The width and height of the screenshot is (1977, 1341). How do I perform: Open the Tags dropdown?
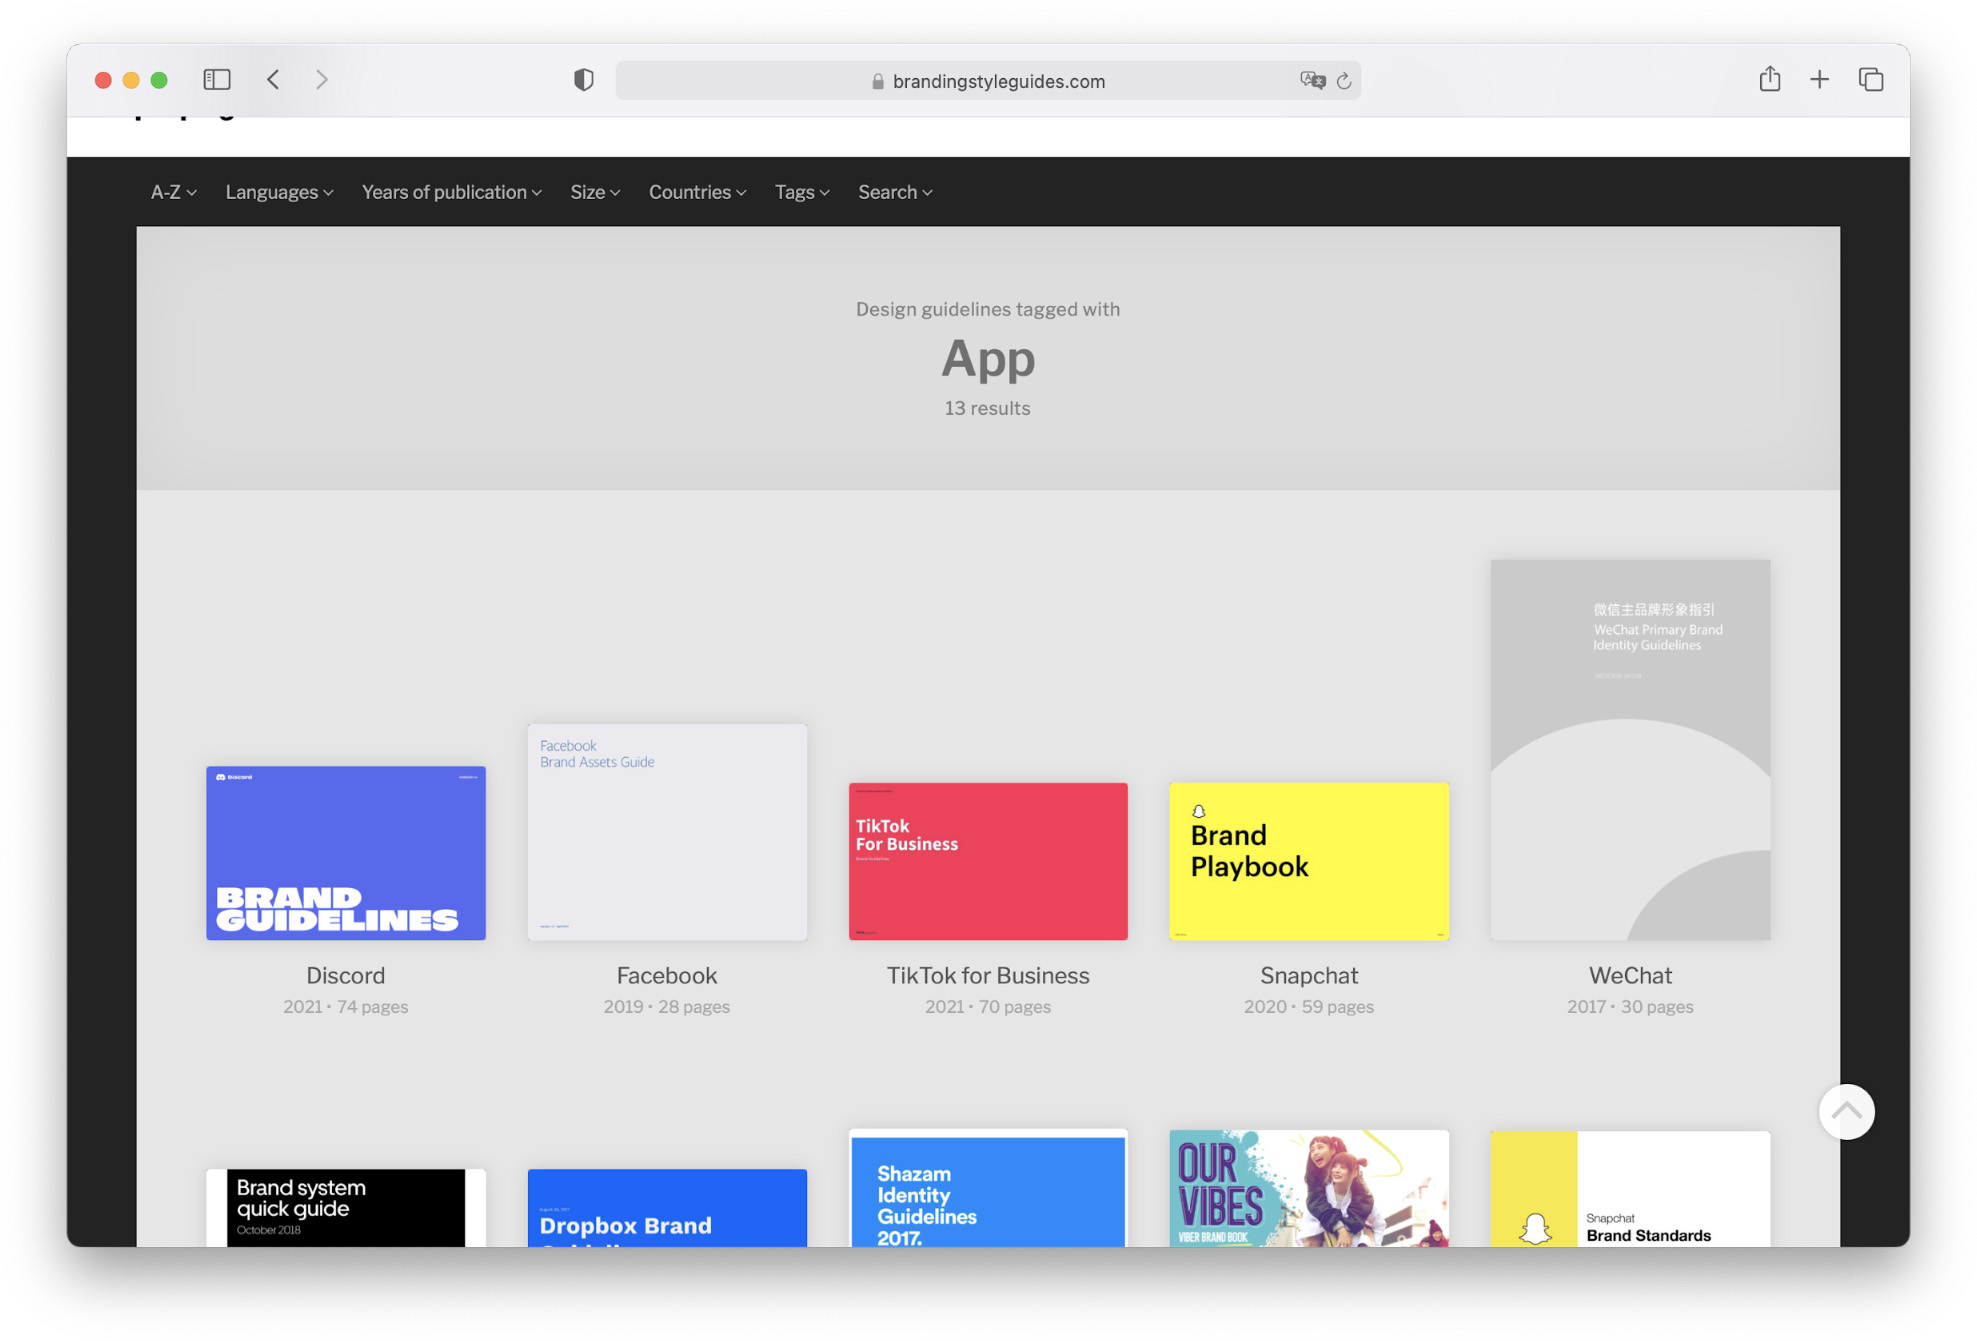802,192
